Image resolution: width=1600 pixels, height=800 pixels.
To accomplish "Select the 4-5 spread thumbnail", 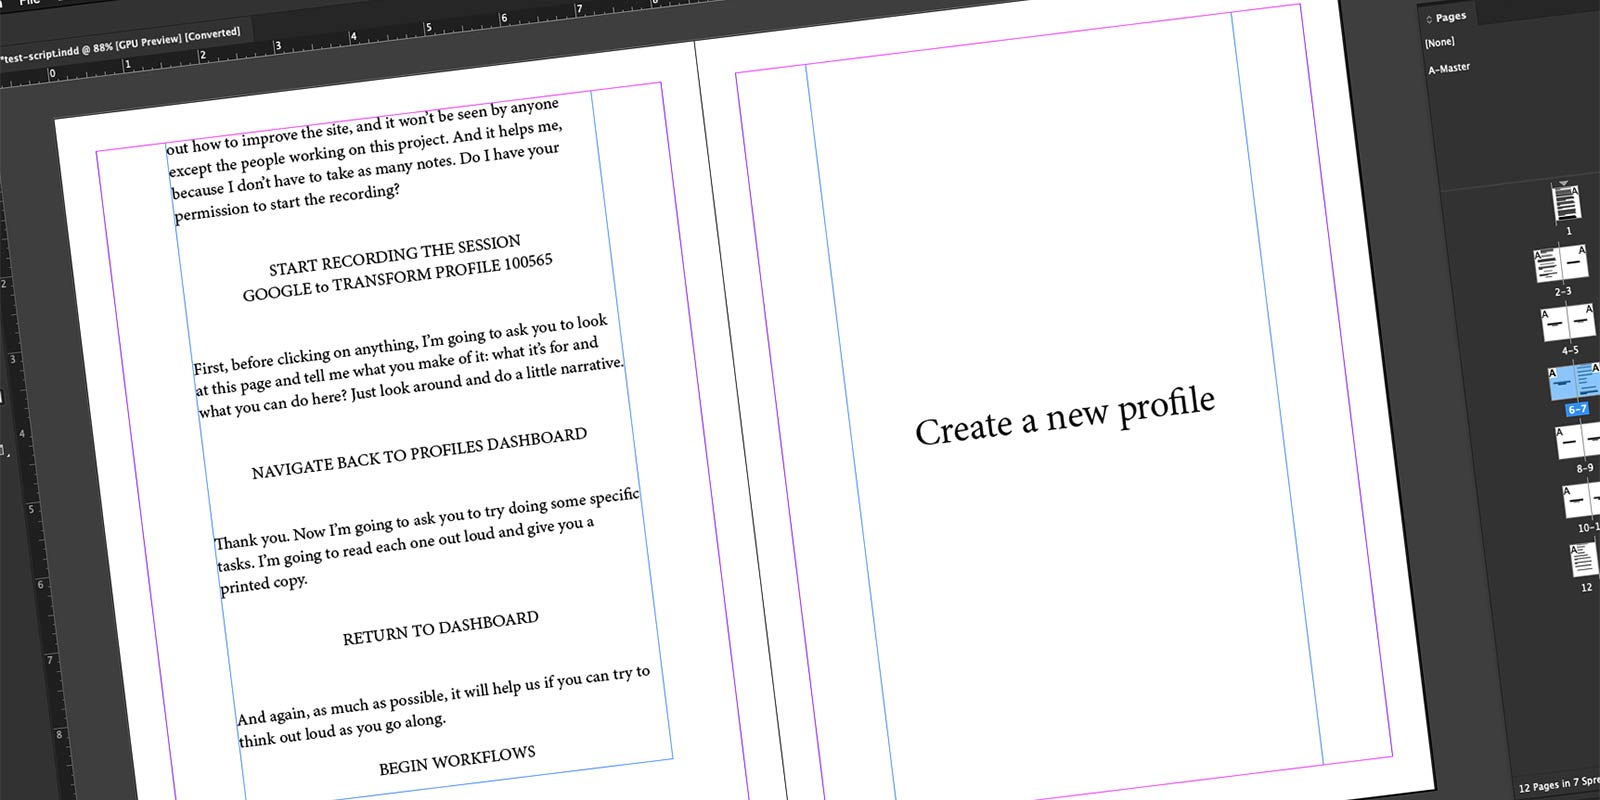I will click(x=1567, y=322).
